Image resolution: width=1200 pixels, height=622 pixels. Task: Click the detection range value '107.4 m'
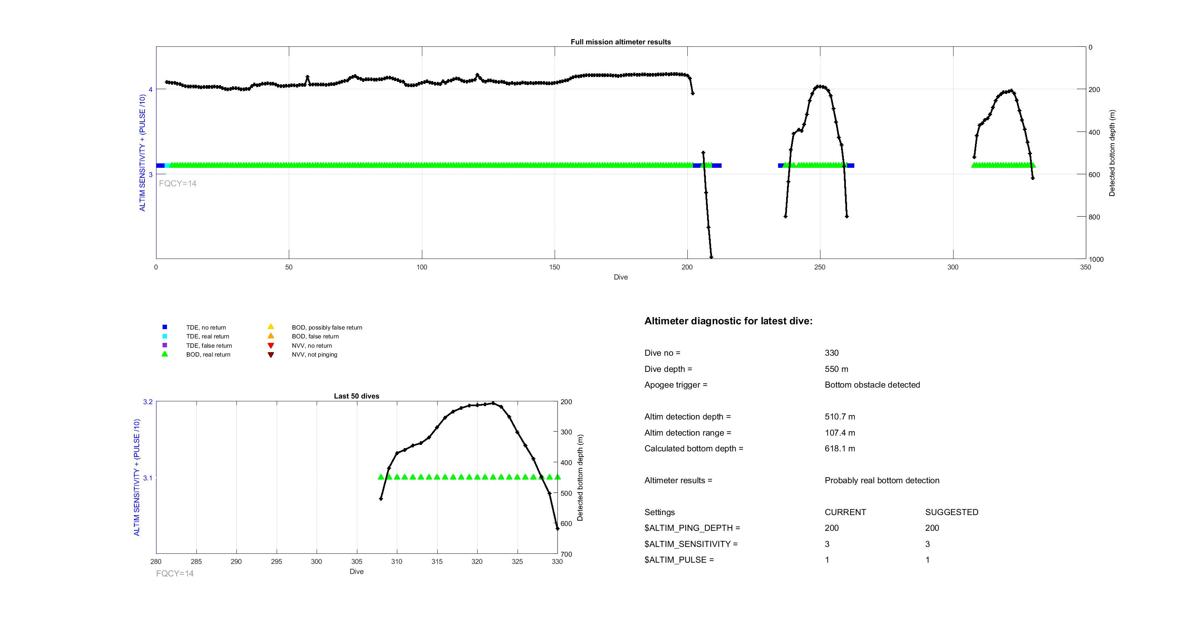tap(840, 433)
